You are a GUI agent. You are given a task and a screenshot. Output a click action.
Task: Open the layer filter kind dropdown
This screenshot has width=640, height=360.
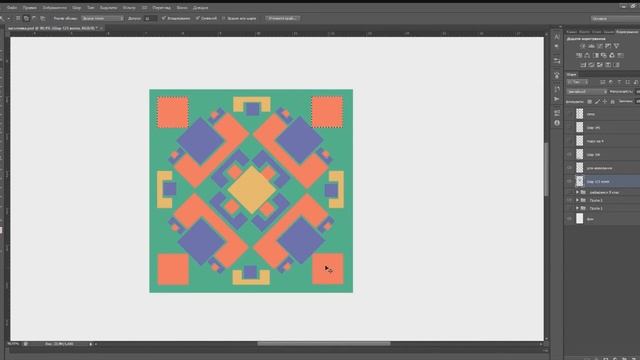[578, 82]
